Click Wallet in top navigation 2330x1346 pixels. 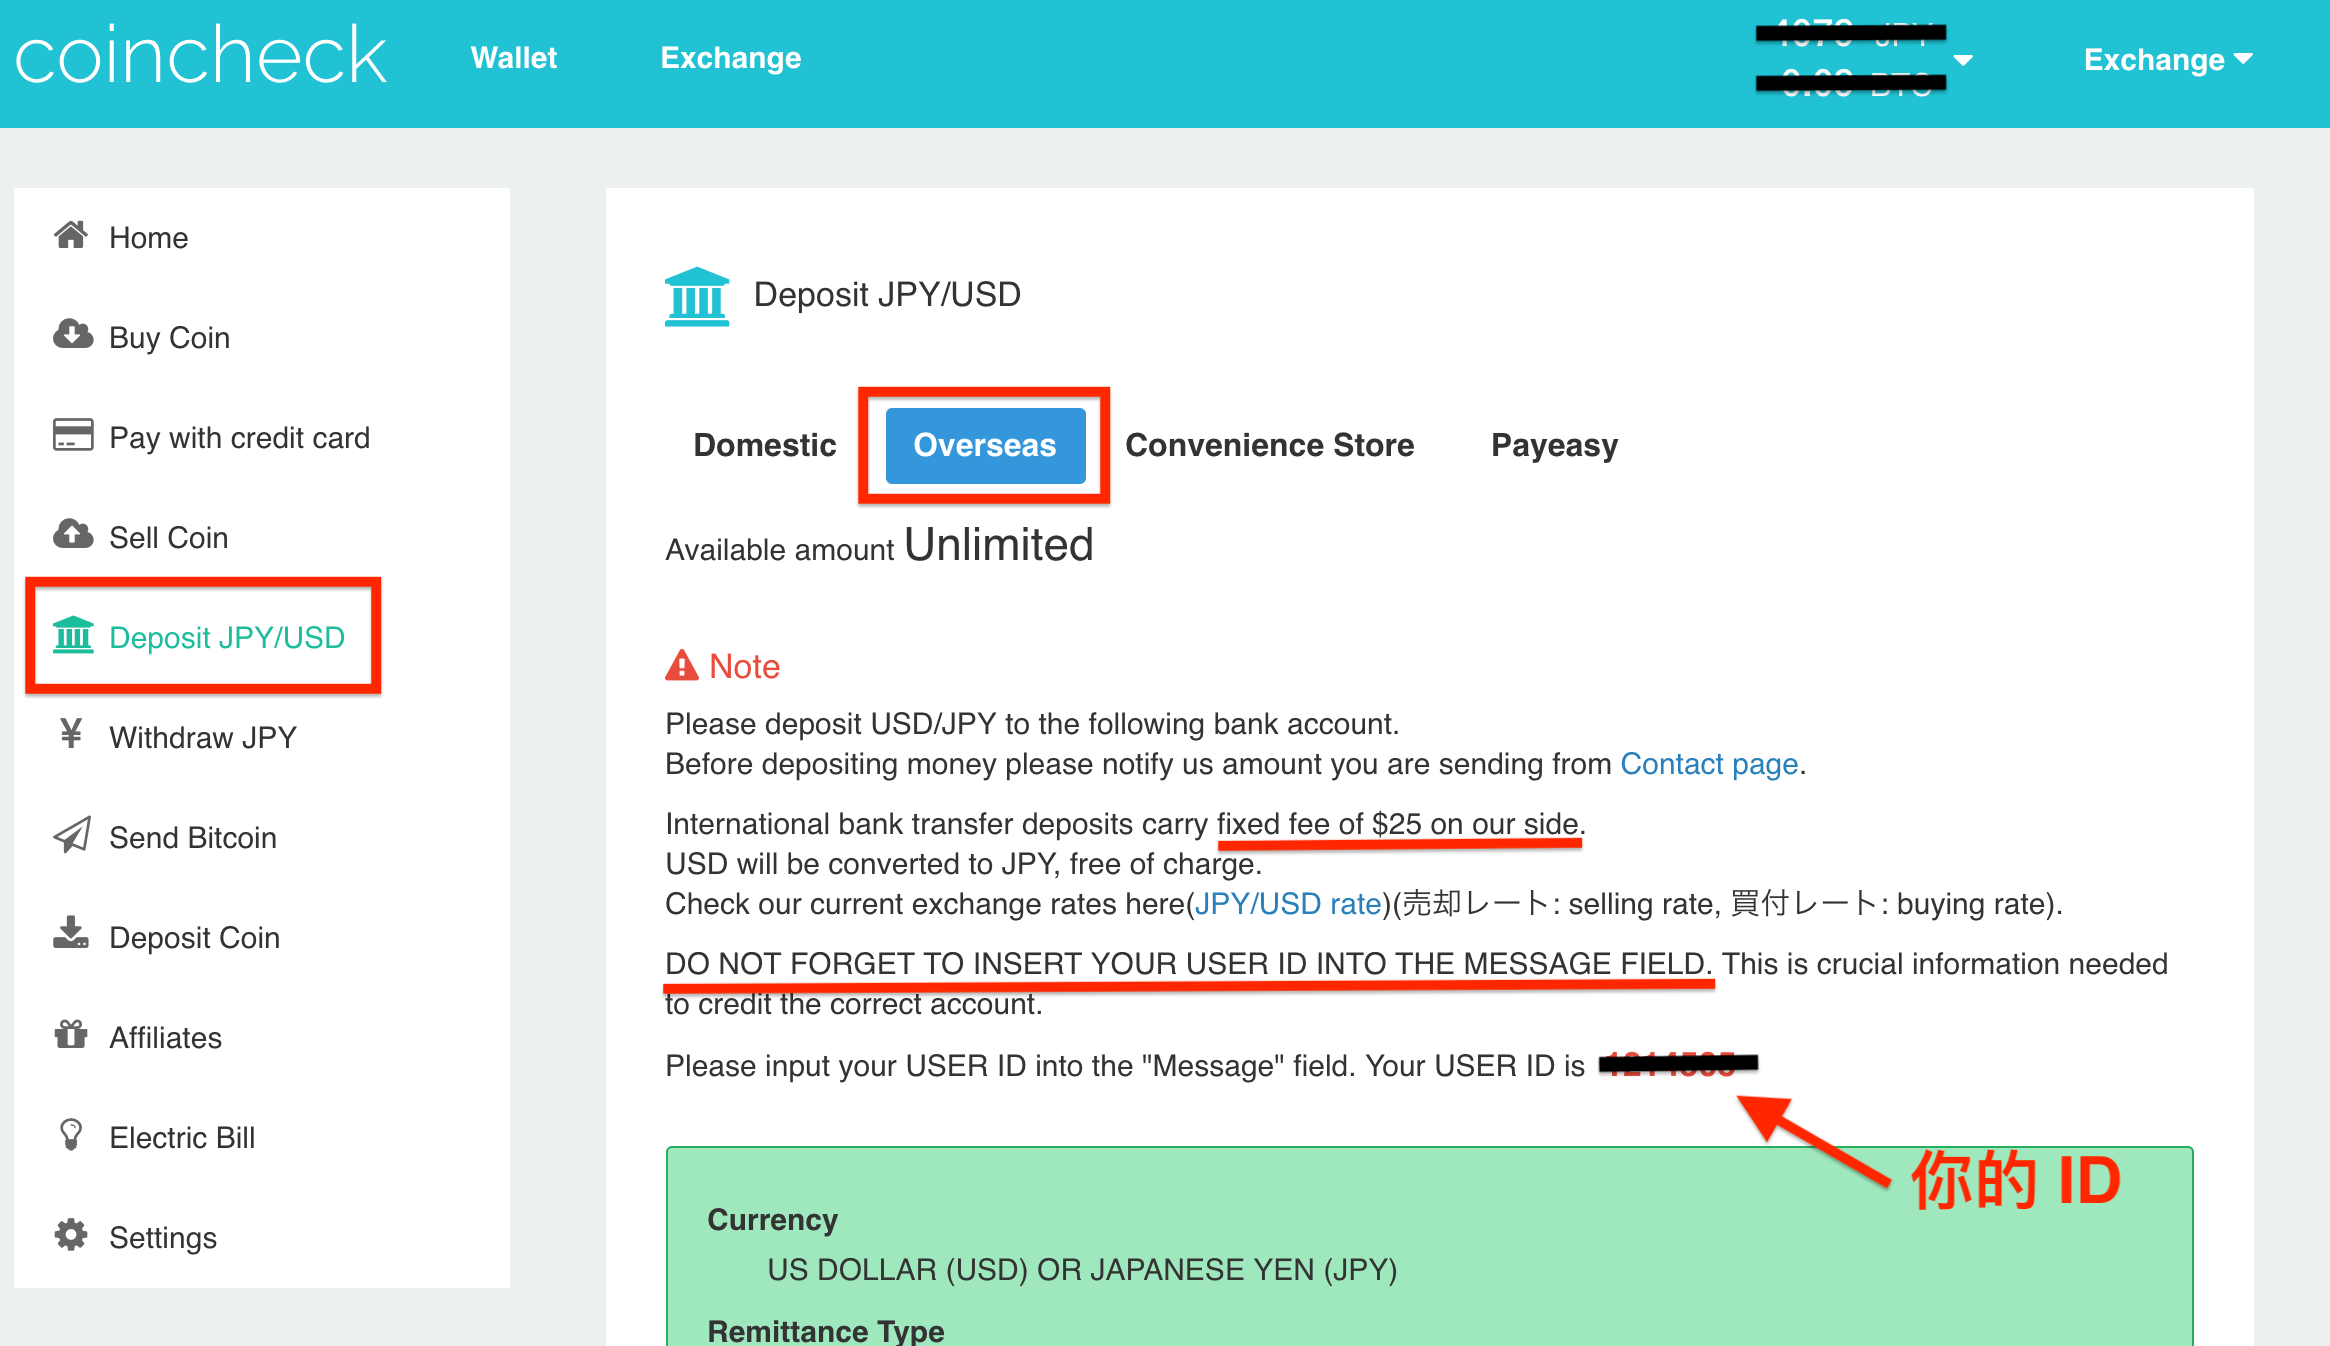coord(513,58)
